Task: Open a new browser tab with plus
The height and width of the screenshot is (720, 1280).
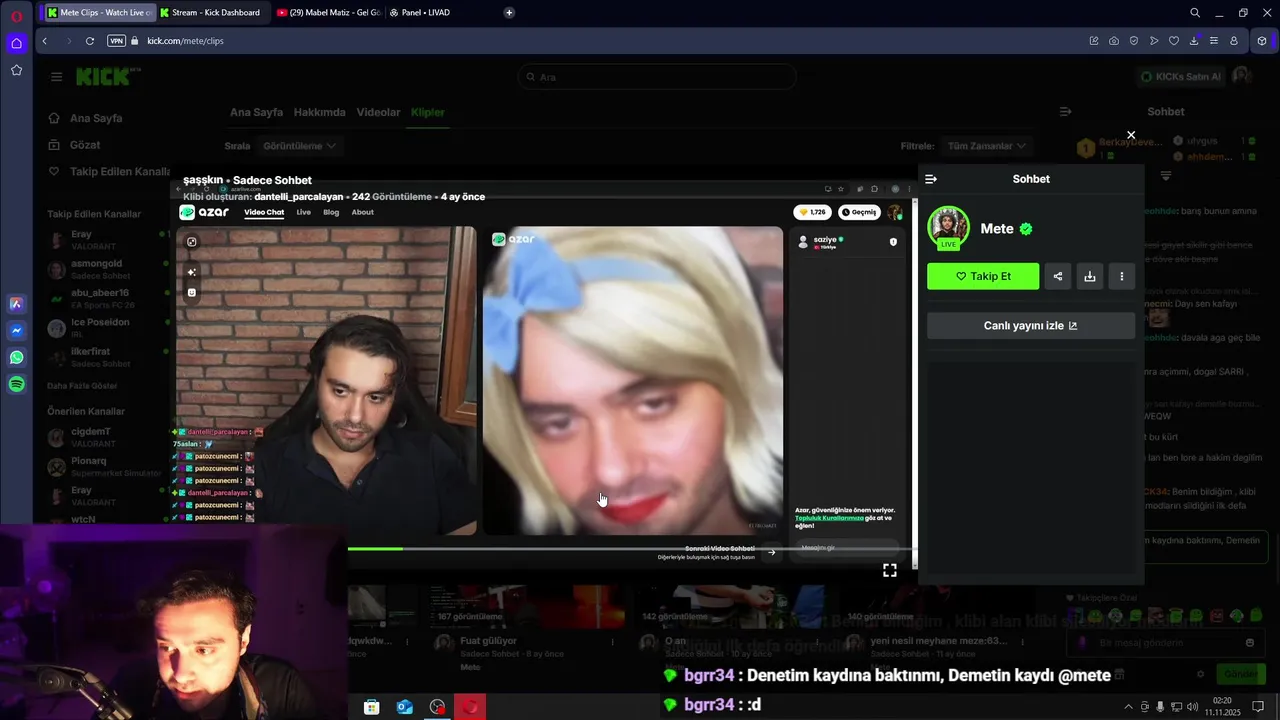Action: pos(509,12)
